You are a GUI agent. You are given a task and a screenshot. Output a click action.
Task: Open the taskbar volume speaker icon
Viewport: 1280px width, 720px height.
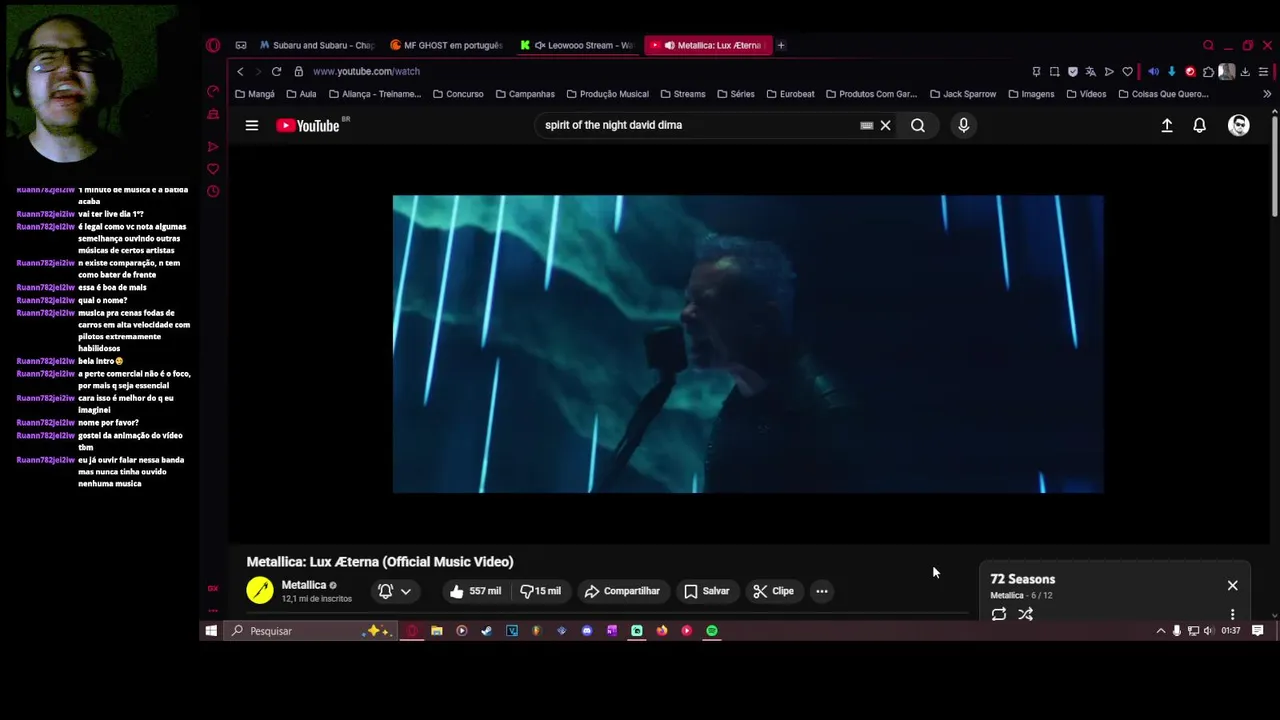tap(1209, 631)
